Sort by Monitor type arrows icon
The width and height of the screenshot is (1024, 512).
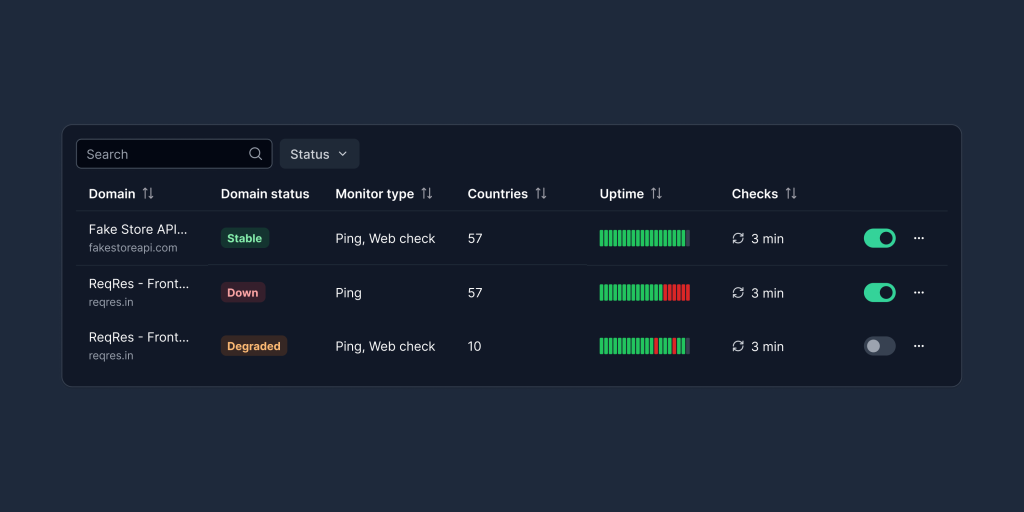427,194
